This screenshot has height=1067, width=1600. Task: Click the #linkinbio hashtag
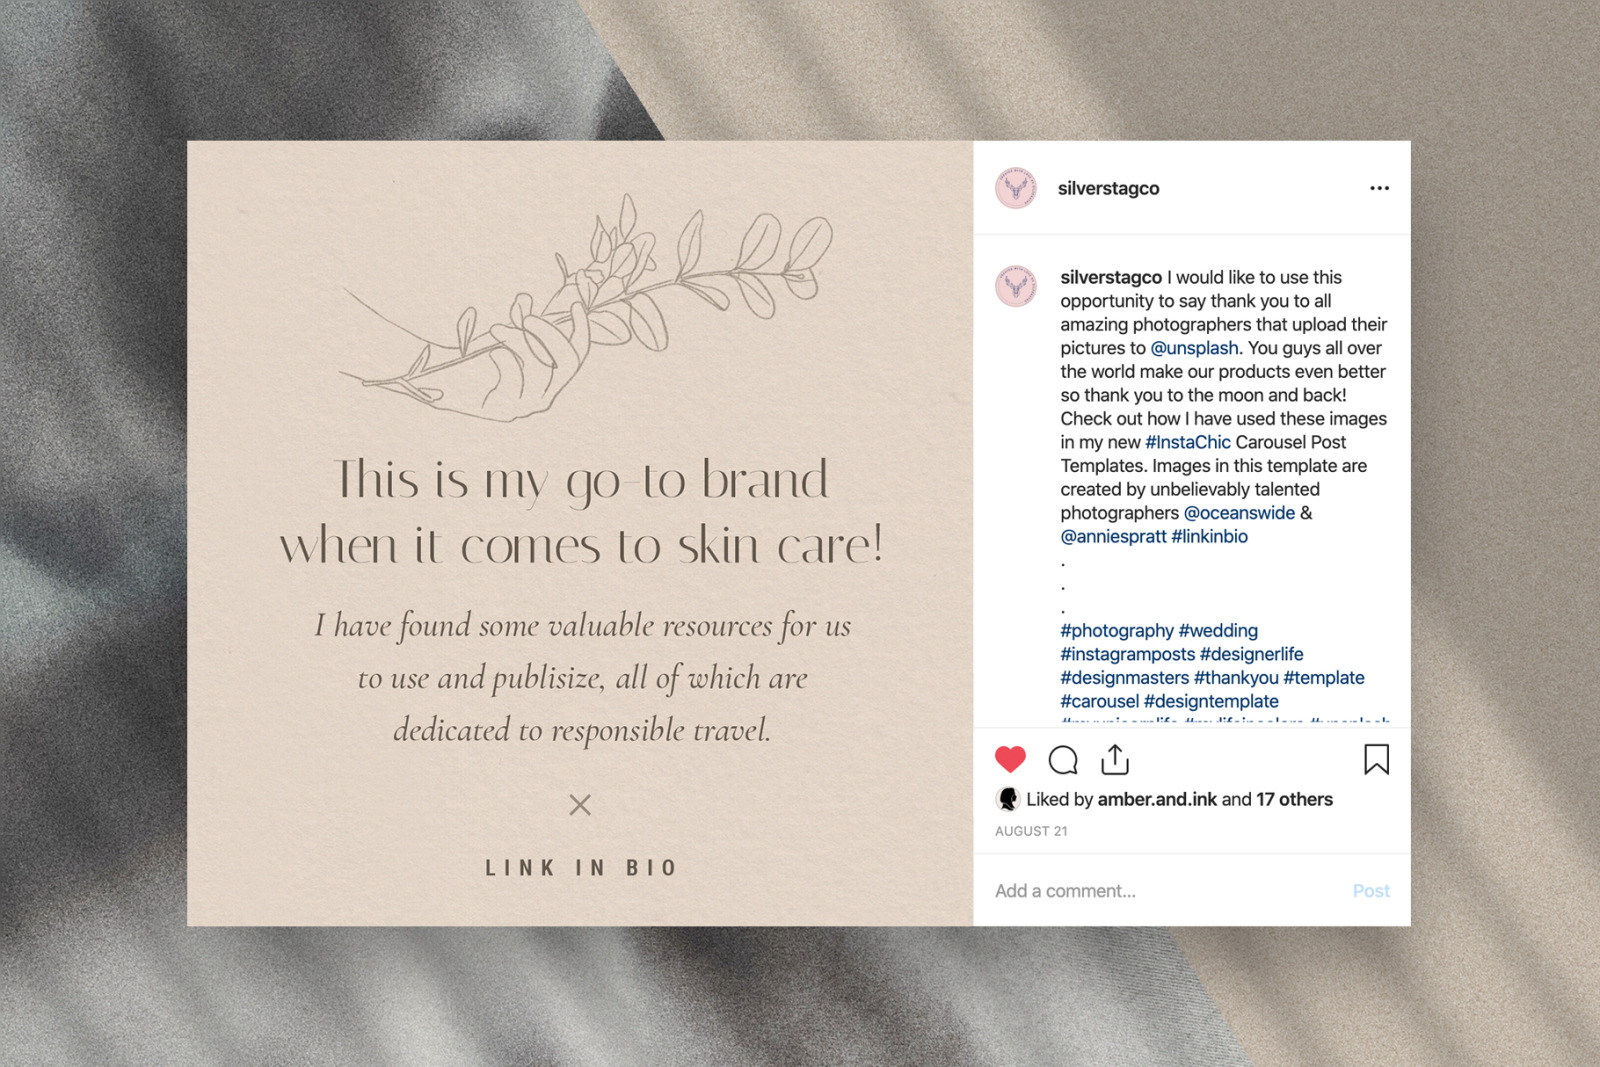[1209, 537]
